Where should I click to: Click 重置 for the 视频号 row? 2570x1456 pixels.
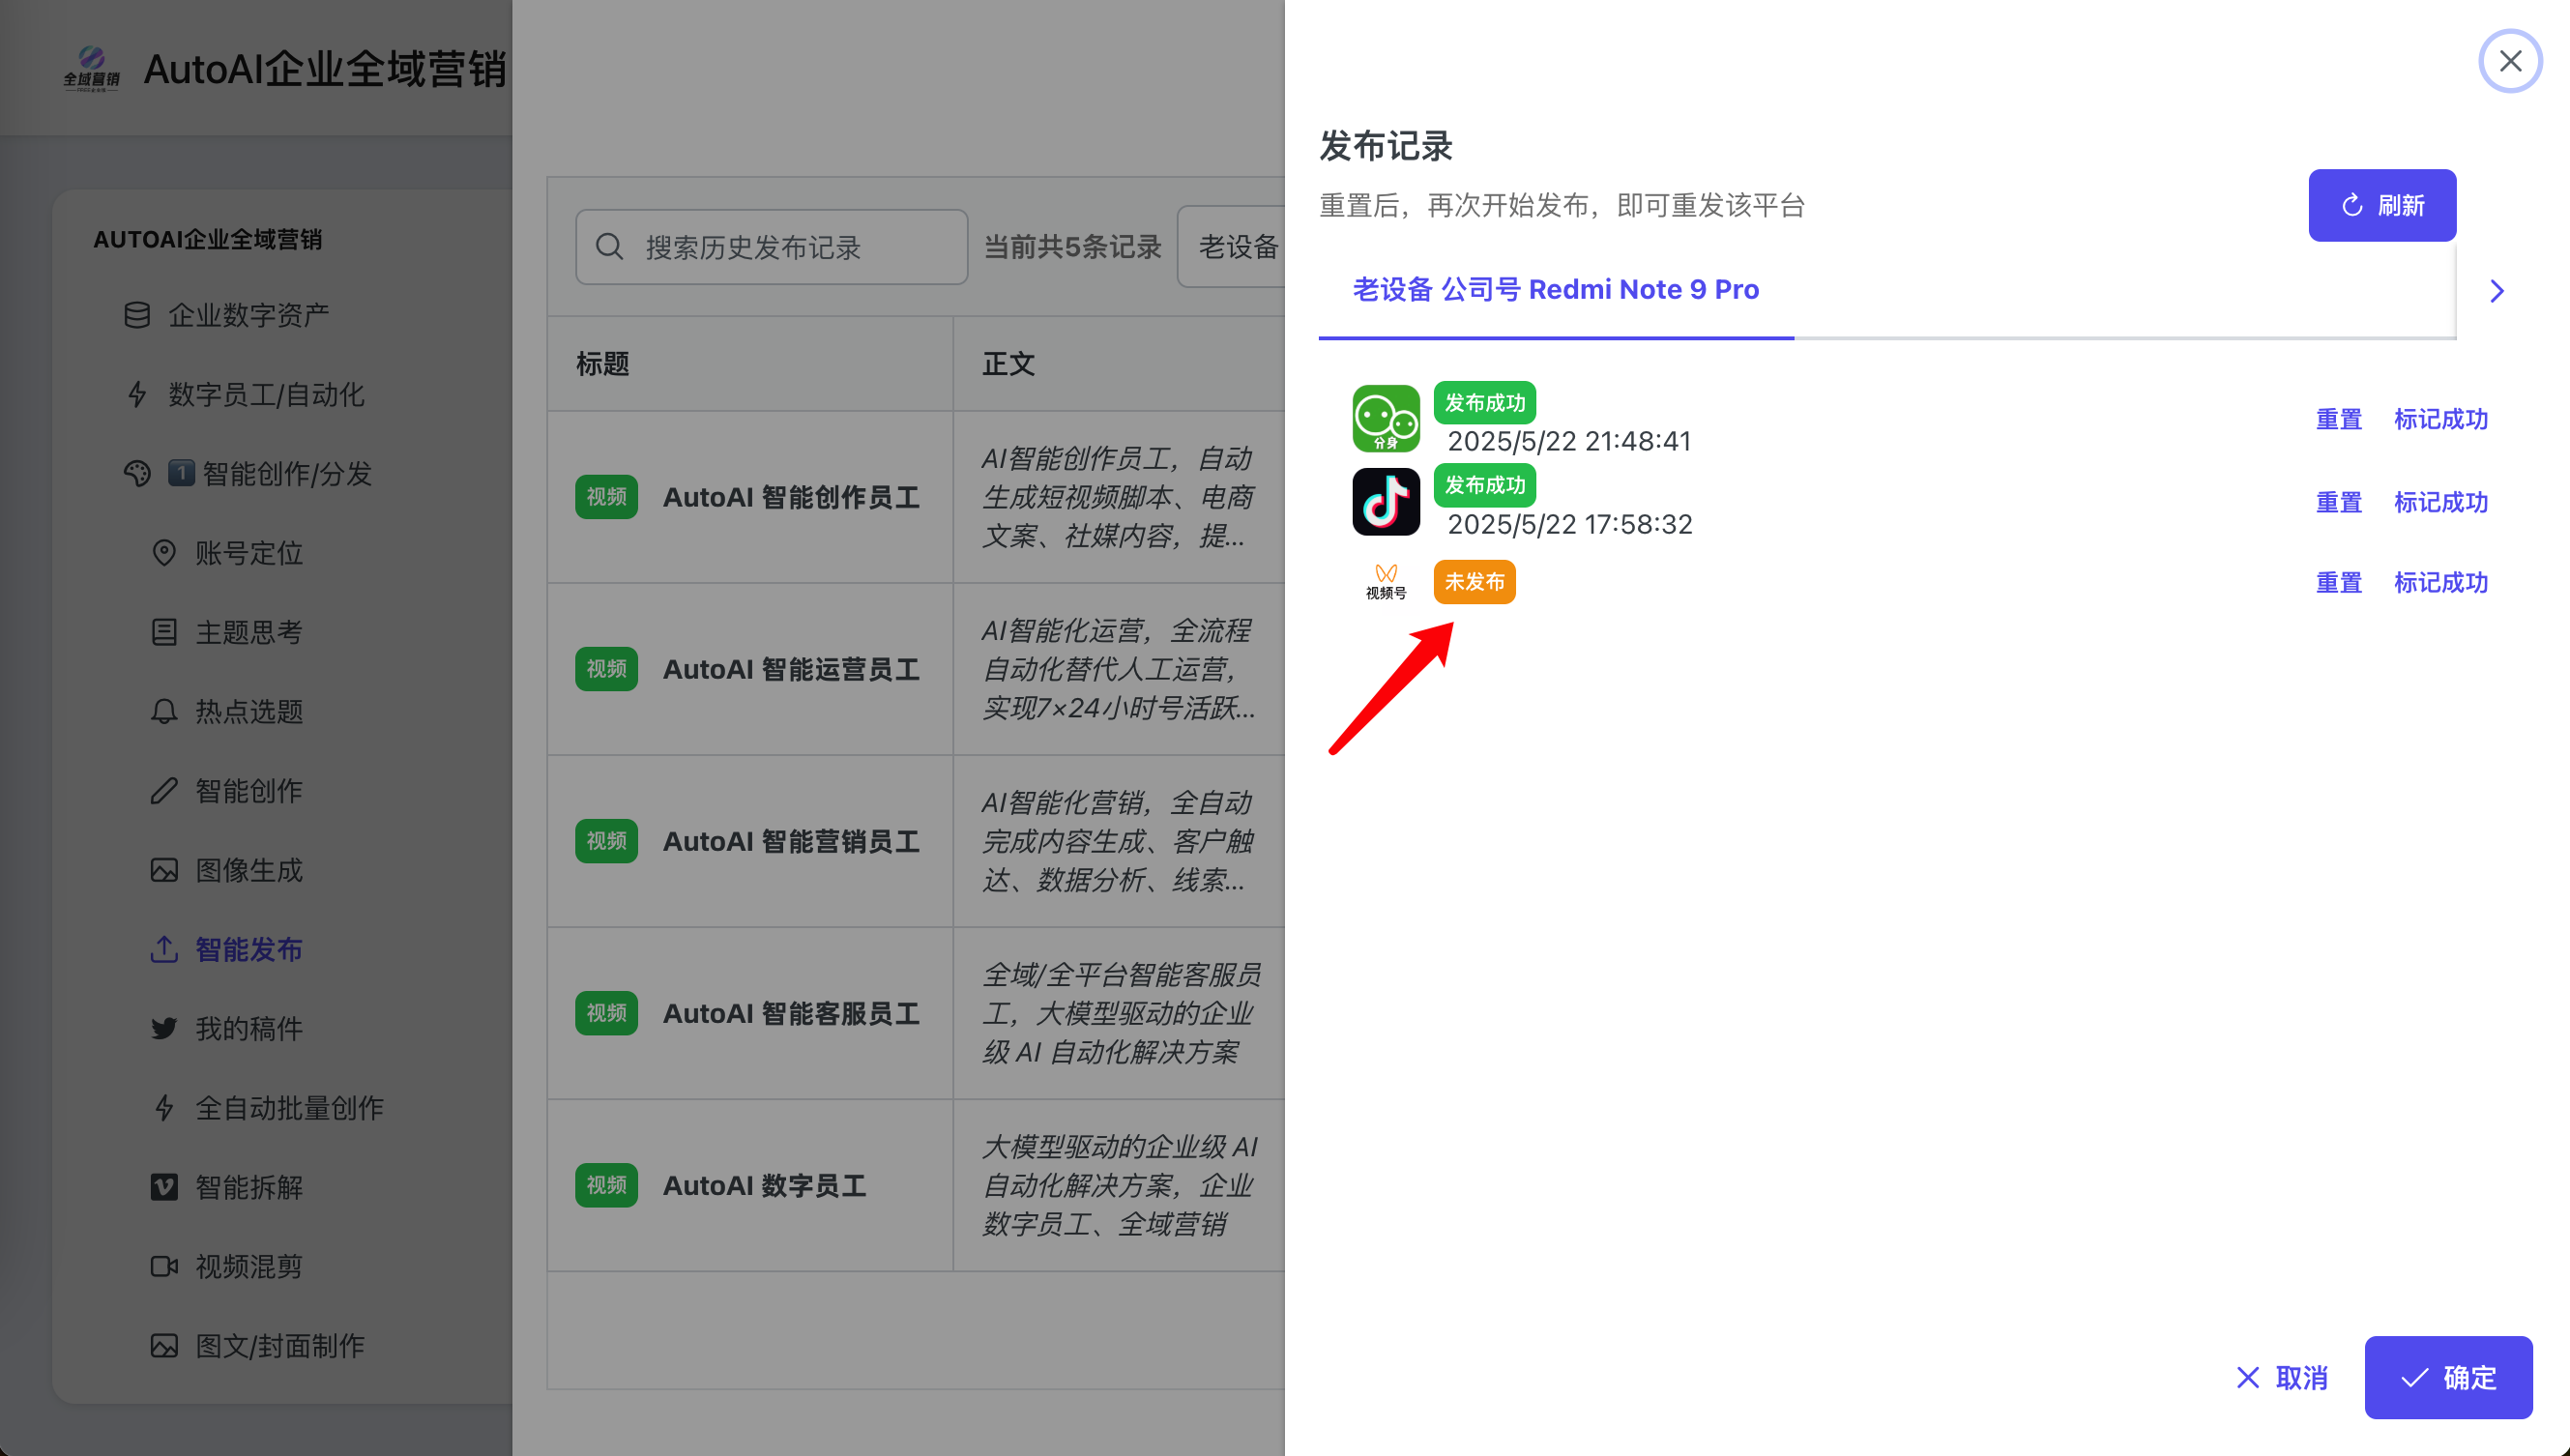[2338, 582]
